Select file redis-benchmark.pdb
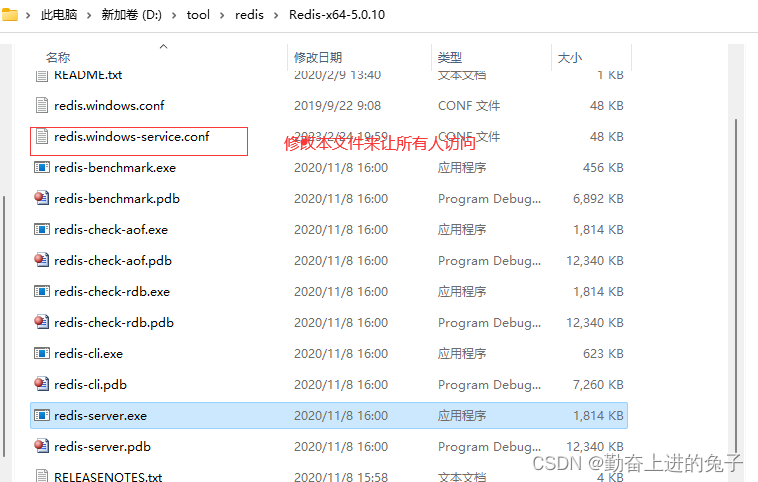The width and height of the screenshot is (758, 482). coord(117,198)
